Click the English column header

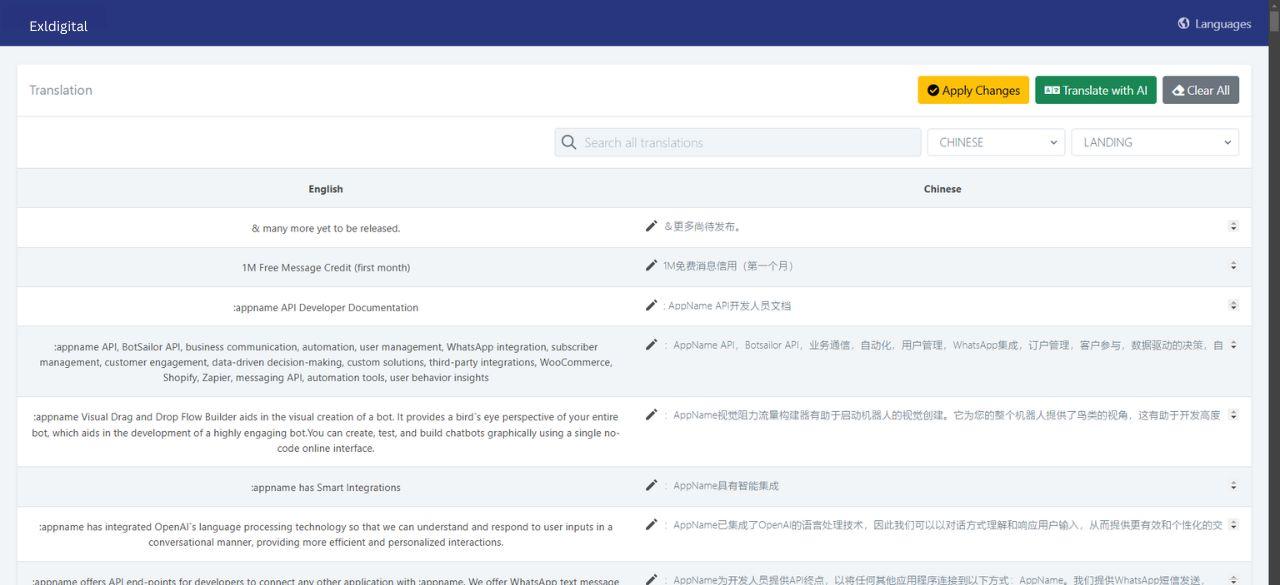pos(326,188)
